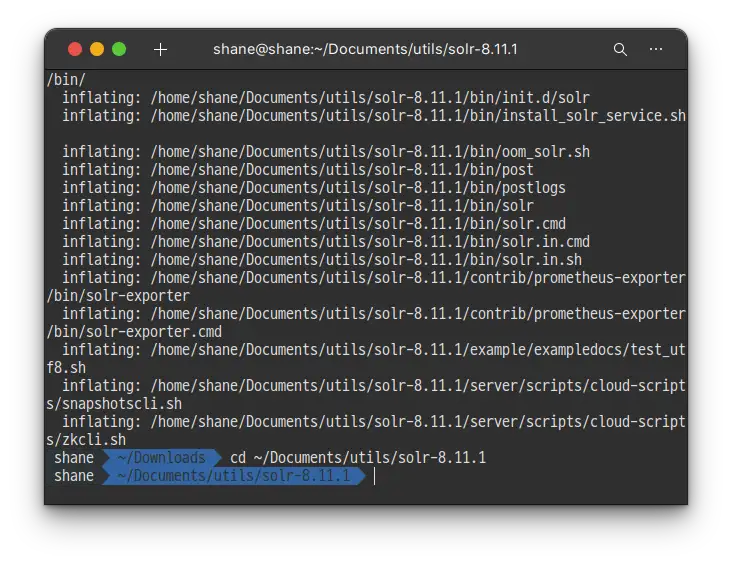The height and width of the screenshot is (565, 732).
Task: Click the wrapped text s/zkcli.sh
Action: tap(86, 439)
